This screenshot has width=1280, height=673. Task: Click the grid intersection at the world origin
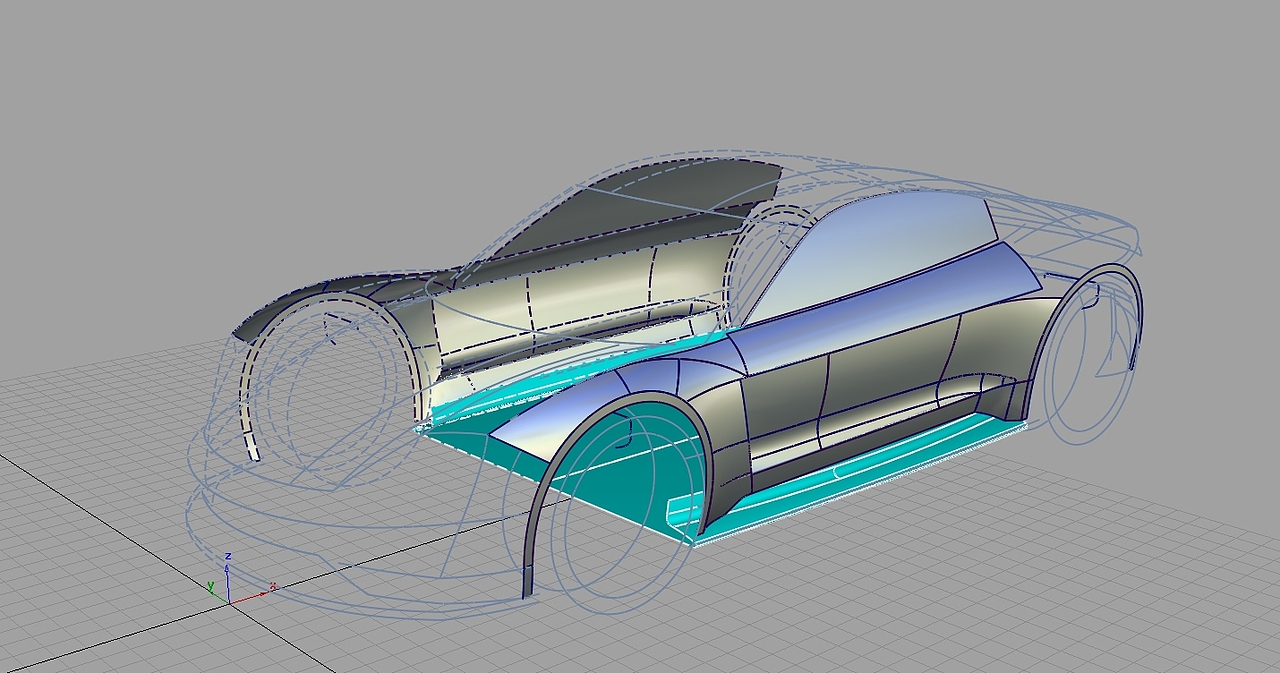[230, 604]
